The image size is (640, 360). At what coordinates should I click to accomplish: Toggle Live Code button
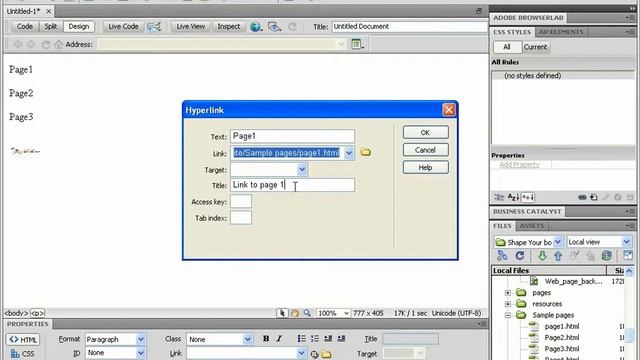(123, 27)
